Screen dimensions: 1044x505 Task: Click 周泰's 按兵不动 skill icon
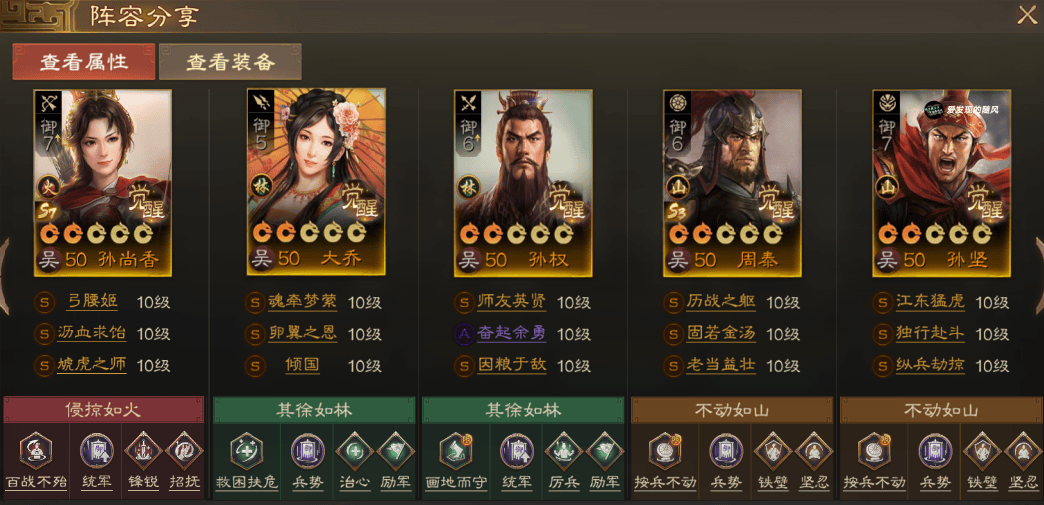pyautogui.click(x=664, y=451)
